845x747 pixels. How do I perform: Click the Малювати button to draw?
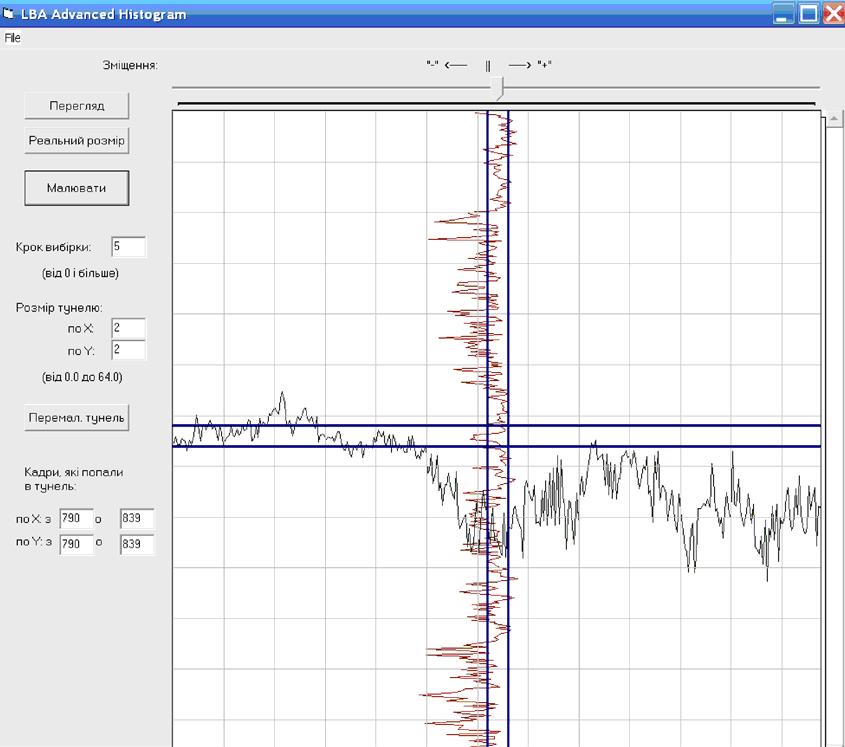point(77,187)
